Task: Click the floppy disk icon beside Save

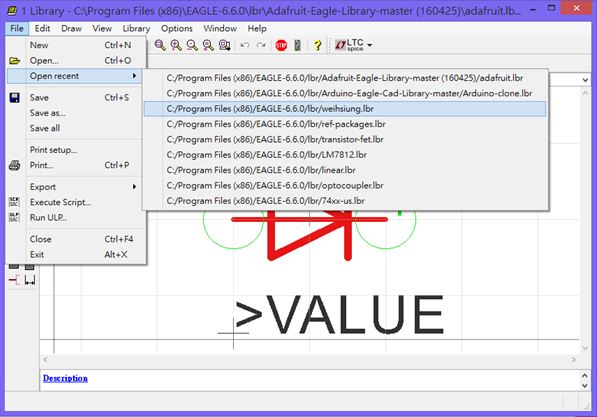Action: (x=14, y=98)
